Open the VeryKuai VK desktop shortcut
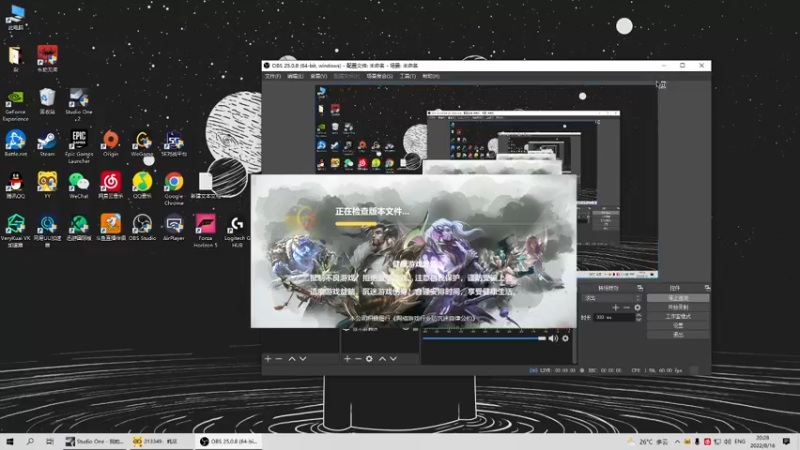Screen dimensions: 800x450 (x=15, y=231)
